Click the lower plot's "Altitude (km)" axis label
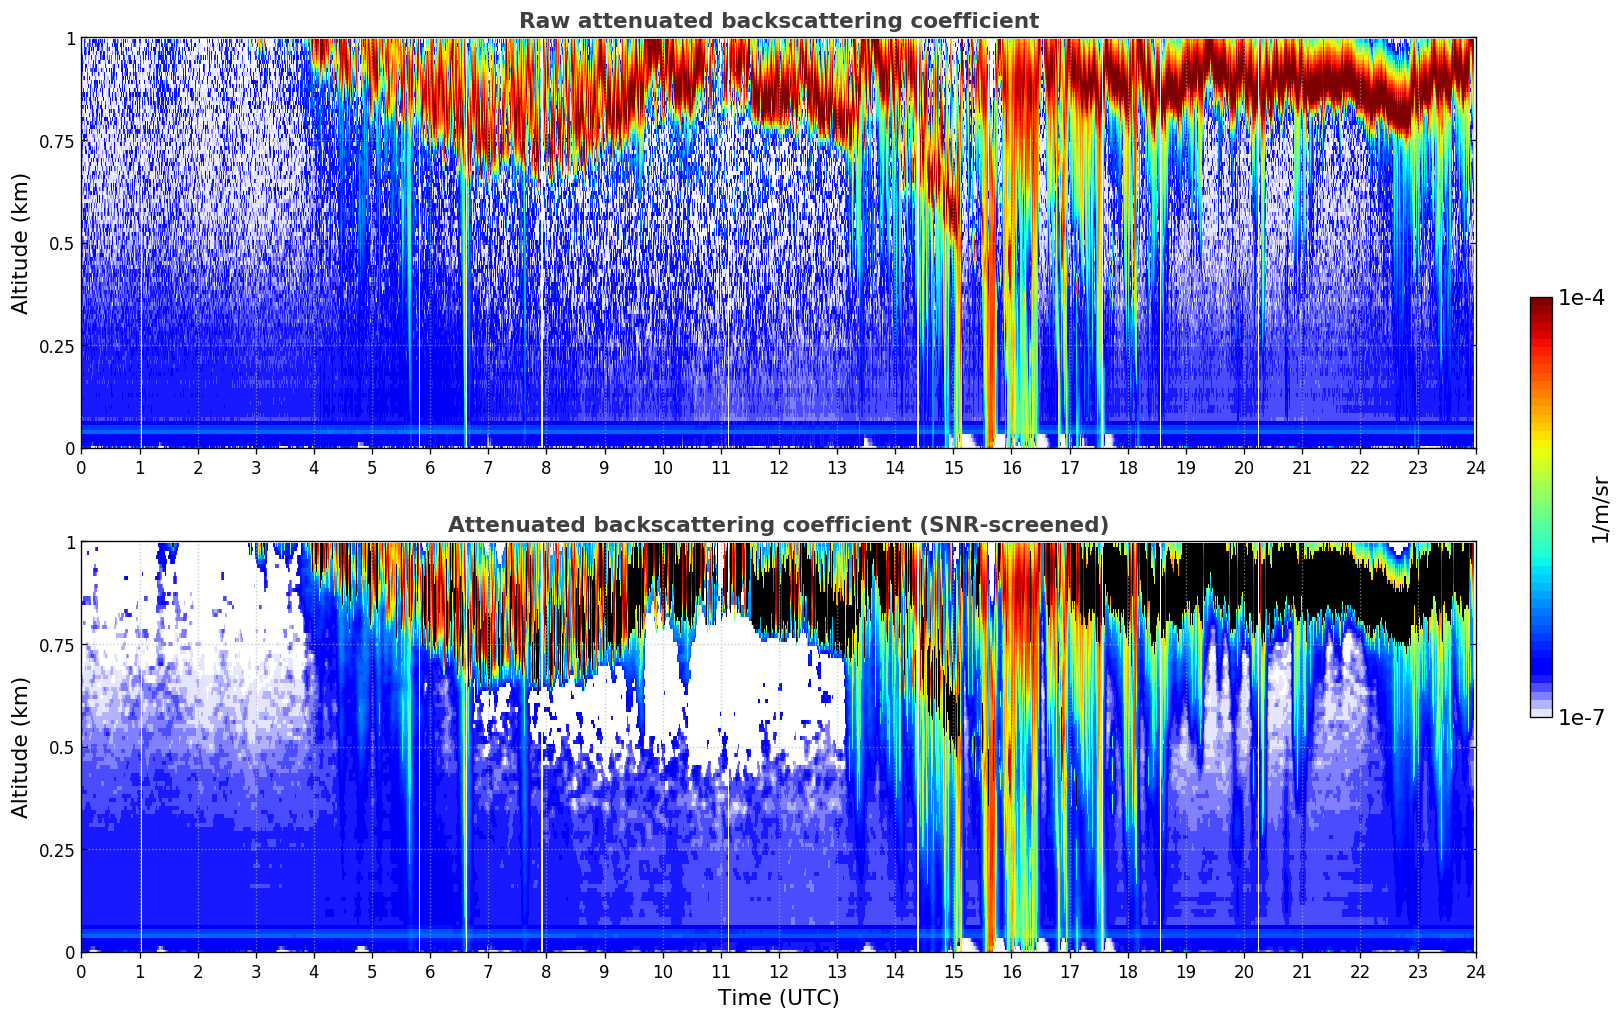 (21, 747)
